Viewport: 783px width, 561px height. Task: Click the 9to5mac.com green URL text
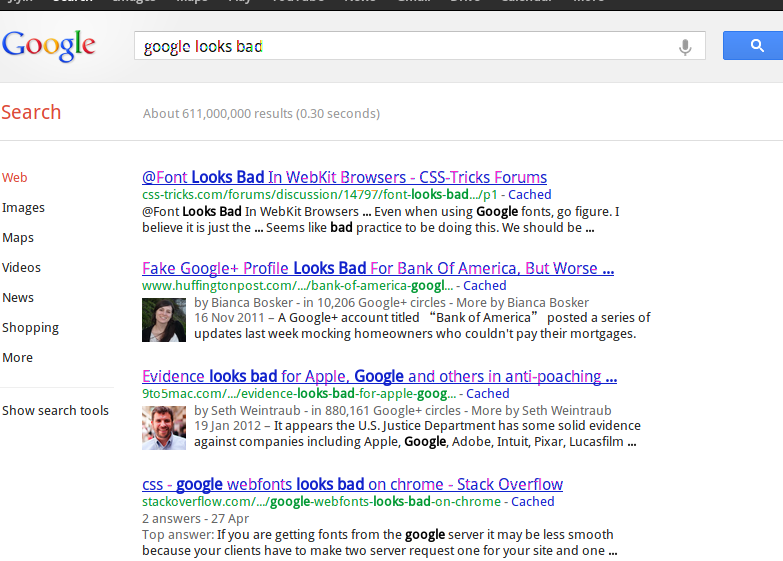(x=299, y=393)
